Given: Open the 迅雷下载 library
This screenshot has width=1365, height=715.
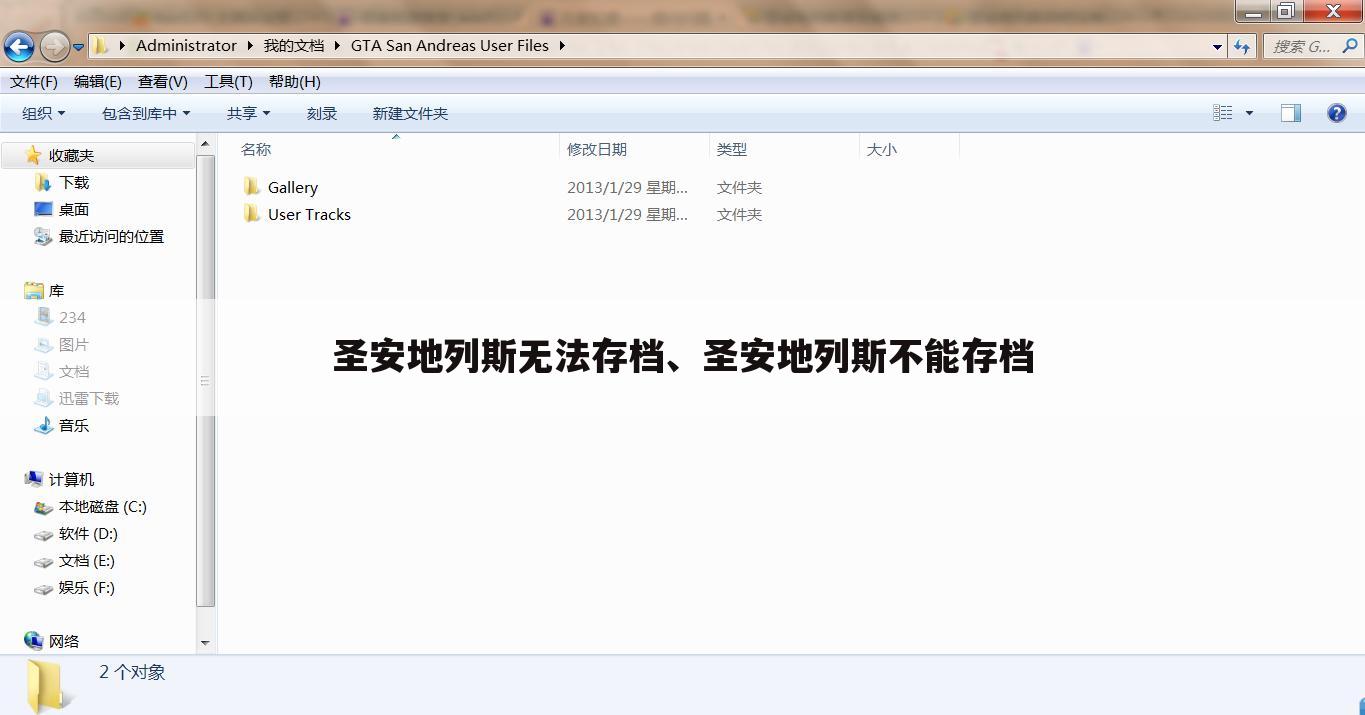Looking at the screenshot, I should (x=89, y=398).
